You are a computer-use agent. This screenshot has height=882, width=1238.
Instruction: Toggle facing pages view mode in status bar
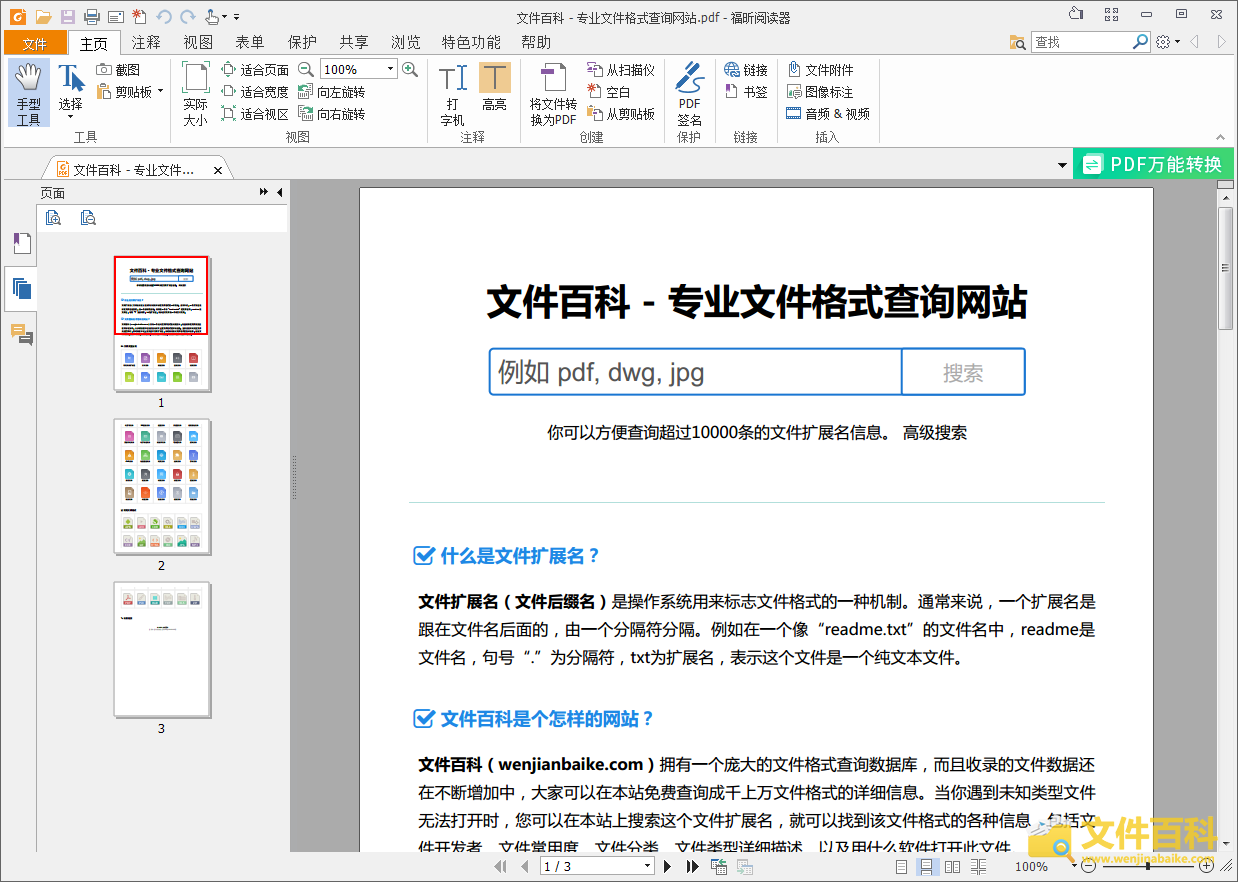[x=952, y=867]
